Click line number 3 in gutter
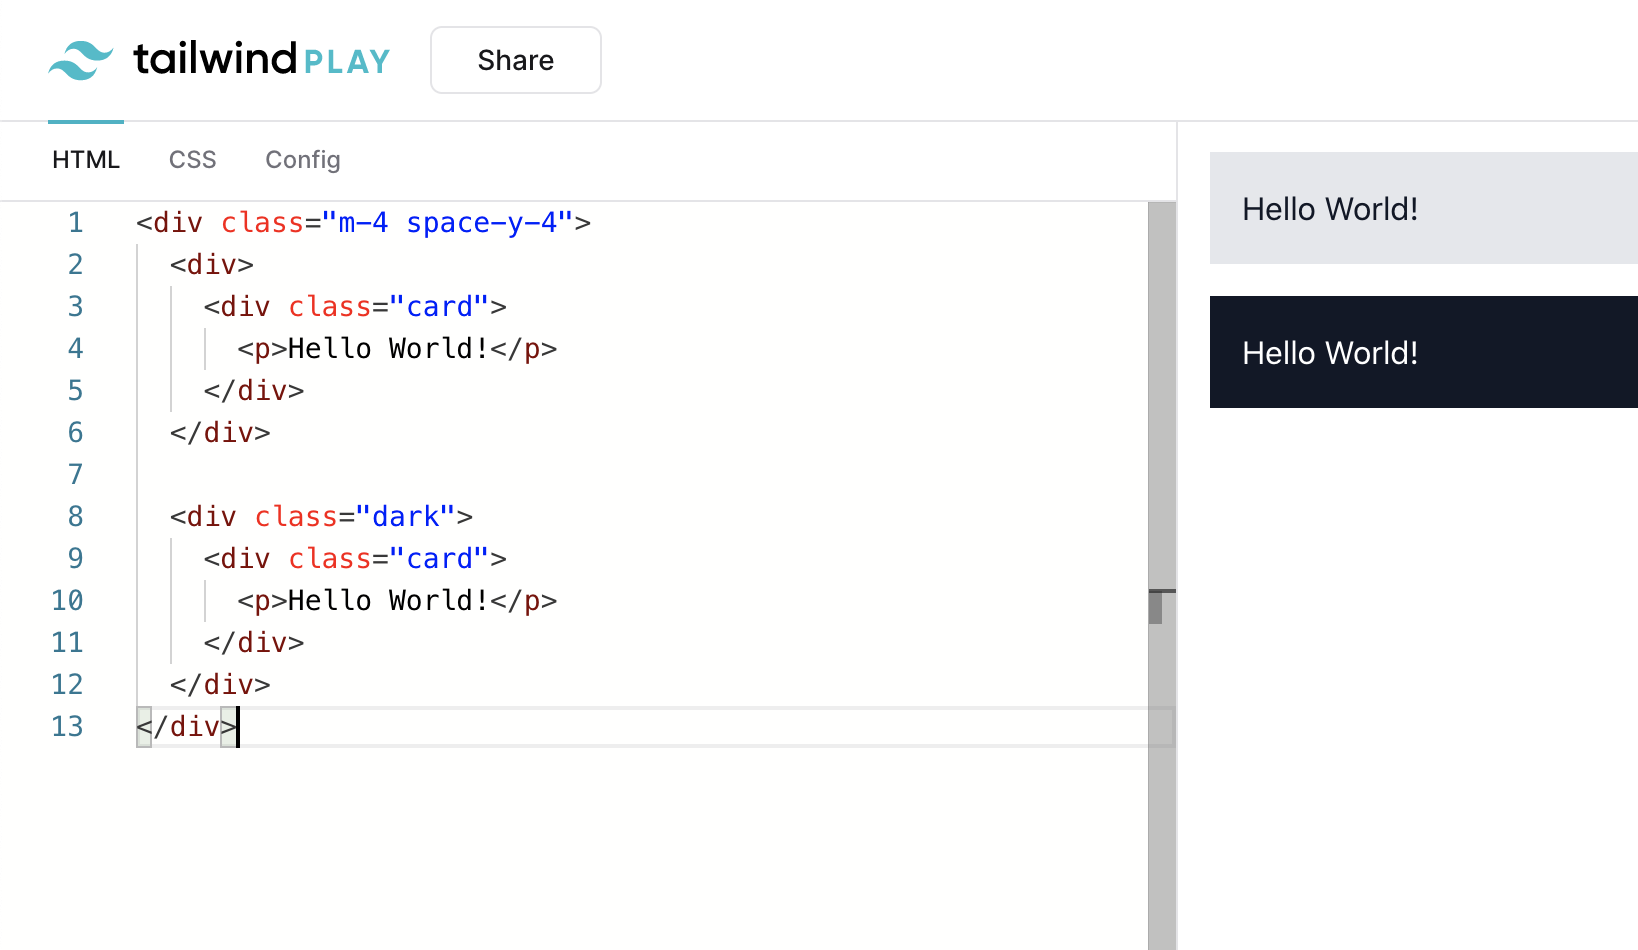Image resolution: width=1638 pixels, height=950 pixels. 75,307
